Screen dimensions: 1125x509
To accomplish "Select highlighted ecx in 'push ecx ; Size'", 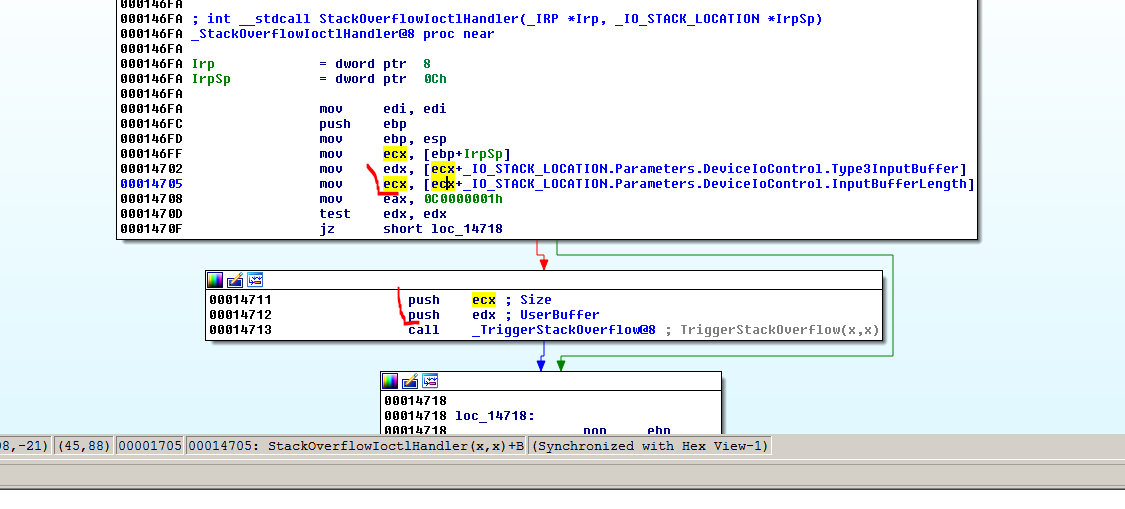I will 483,300.
